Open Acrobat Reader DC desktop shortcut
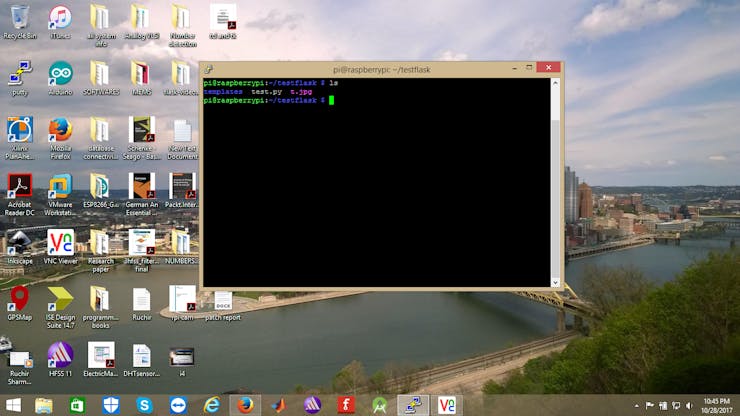Screen dimensions: 740x416 click(x=19, y=194)
